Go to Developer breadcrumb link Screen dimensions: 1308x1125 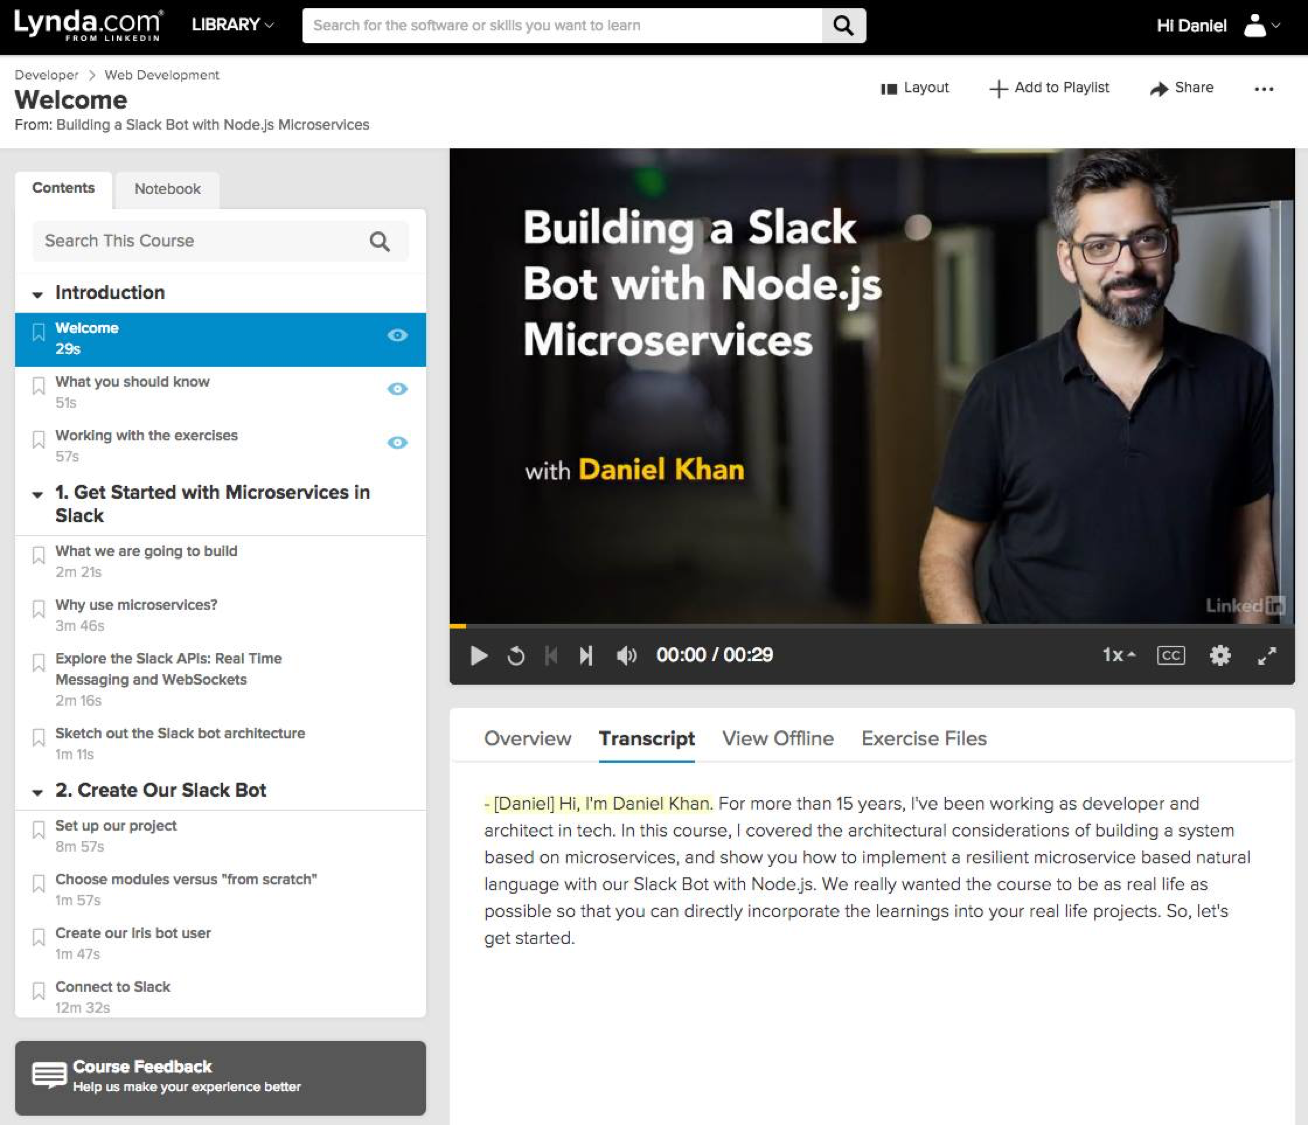[x=46, y=75]
